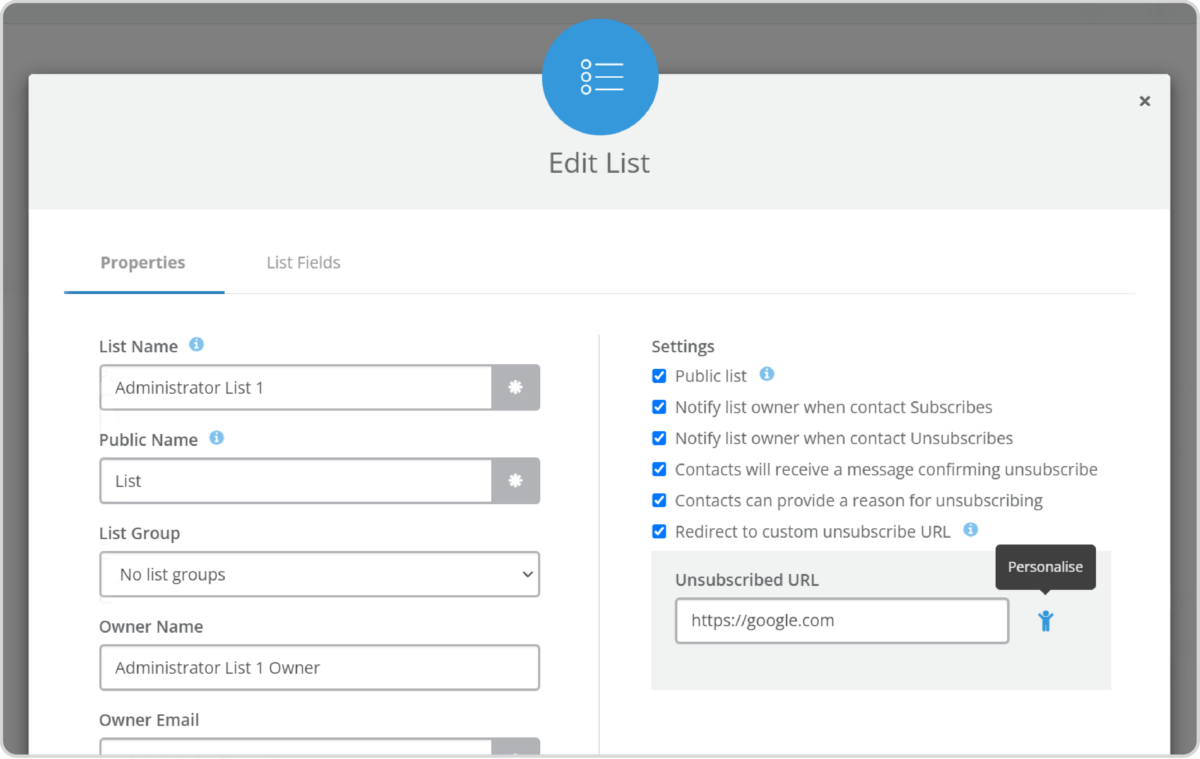Close the Edit List dialog

coord(1144,101)
